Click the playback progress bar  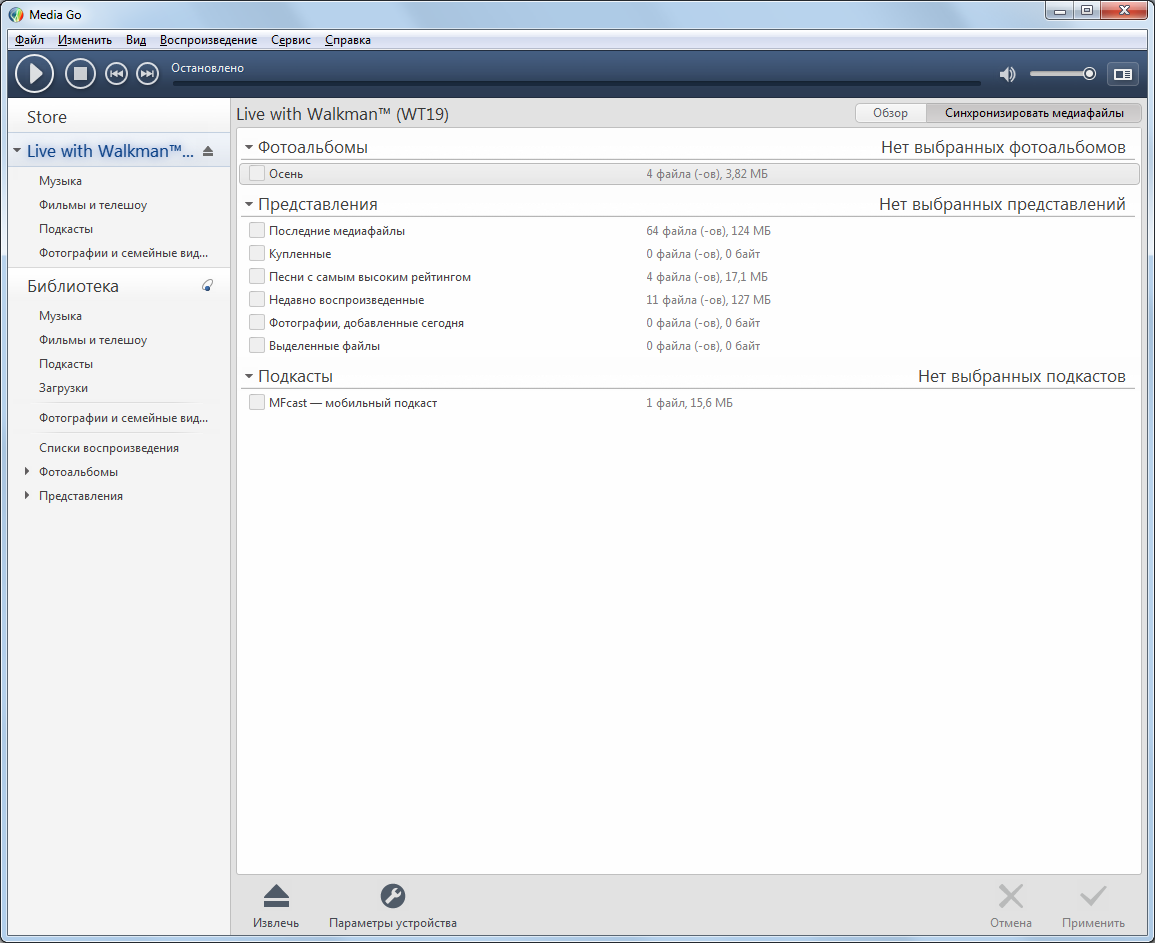pos(577,83)
